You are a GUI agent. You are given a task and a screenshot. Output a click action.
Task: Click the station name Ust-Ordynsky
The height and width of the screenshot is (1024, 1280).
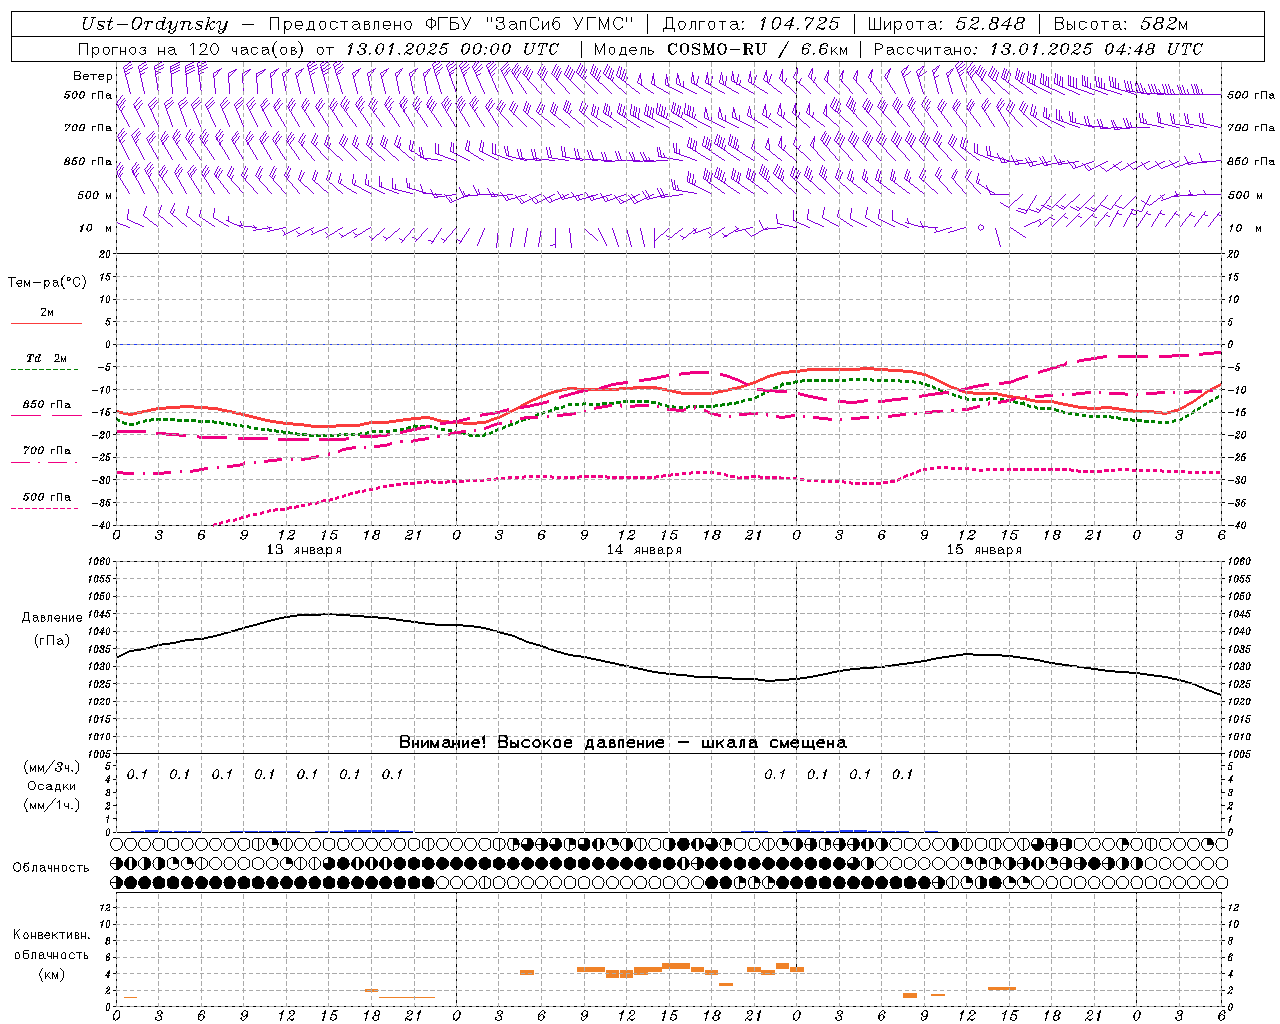pyautogui.click(x=154, y=25)
